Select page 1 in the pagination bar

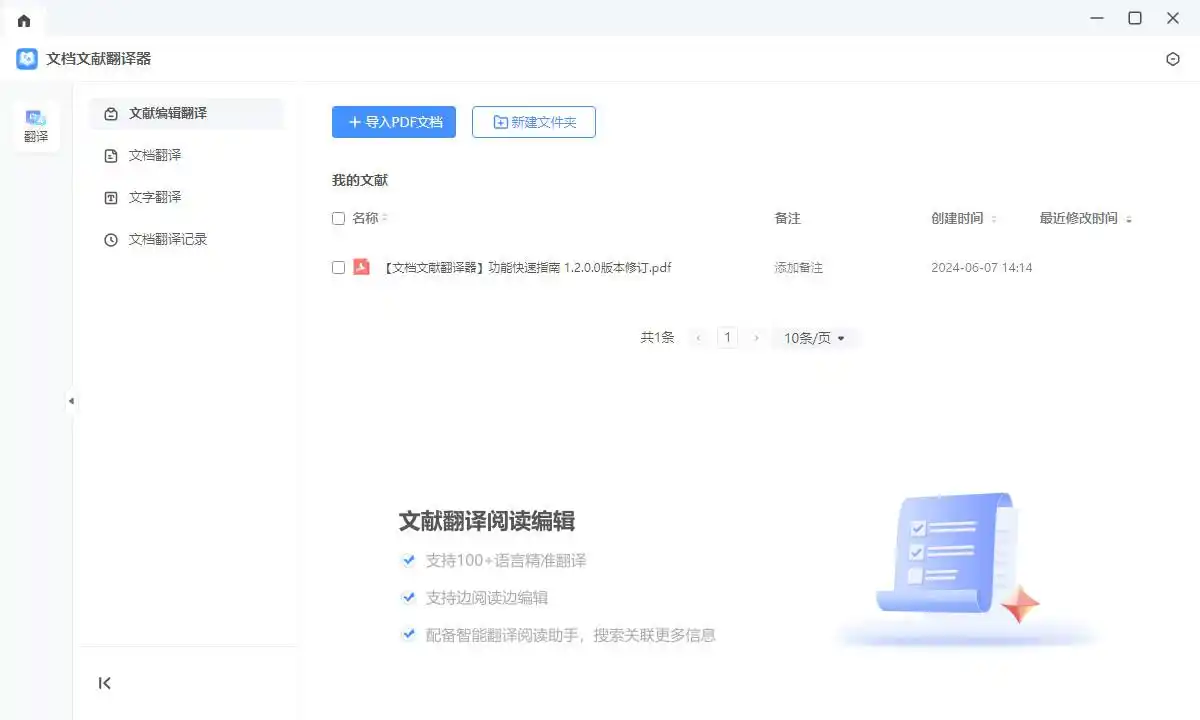(727, 337)
